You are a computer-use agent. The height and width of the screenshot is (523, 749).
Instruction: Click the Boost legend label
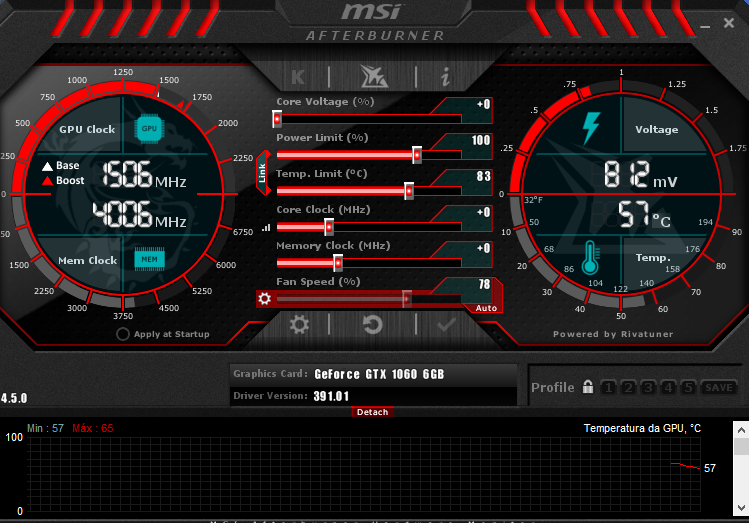(x=70, y=181)
